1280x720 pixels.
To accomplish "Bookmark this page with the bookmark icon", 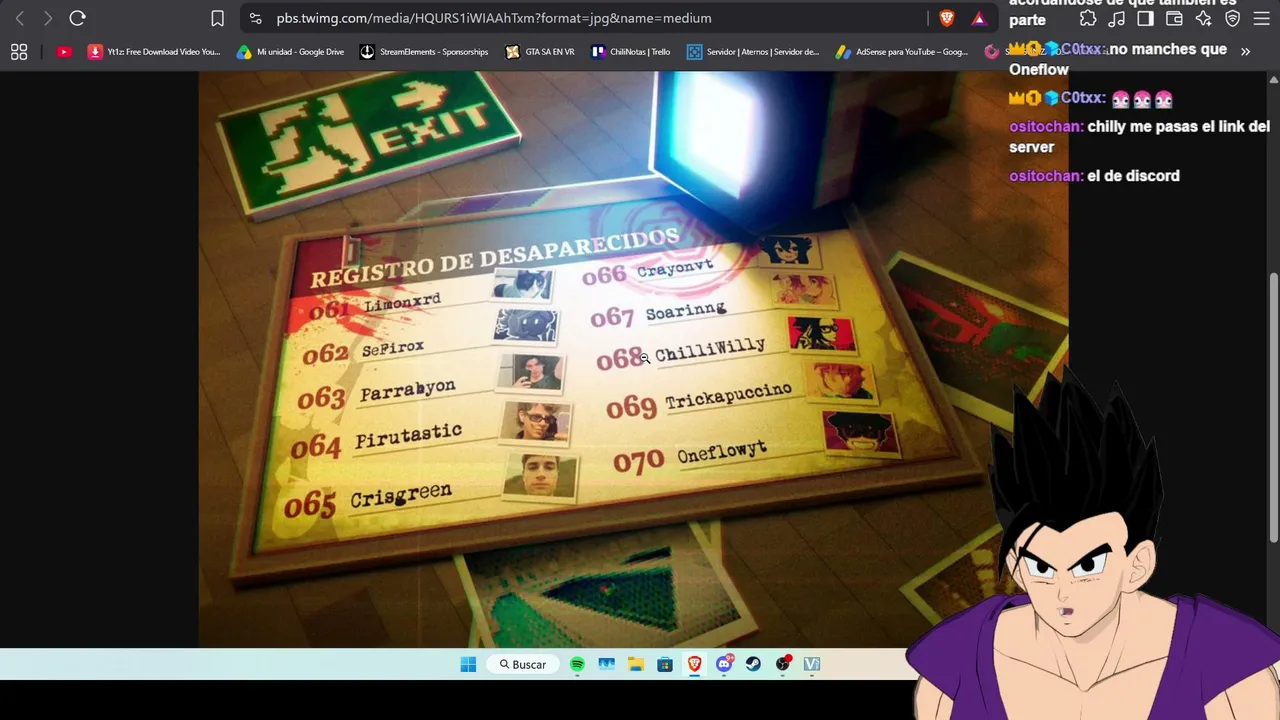I will point(217,18).
